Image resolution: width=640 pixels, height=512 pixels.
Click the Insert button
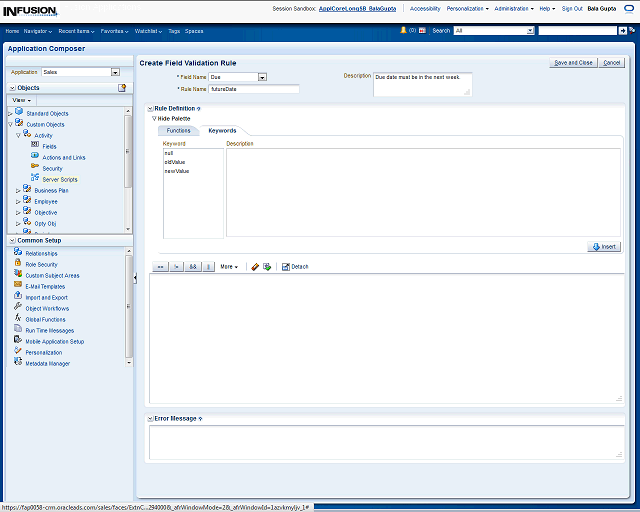(605, 246)
